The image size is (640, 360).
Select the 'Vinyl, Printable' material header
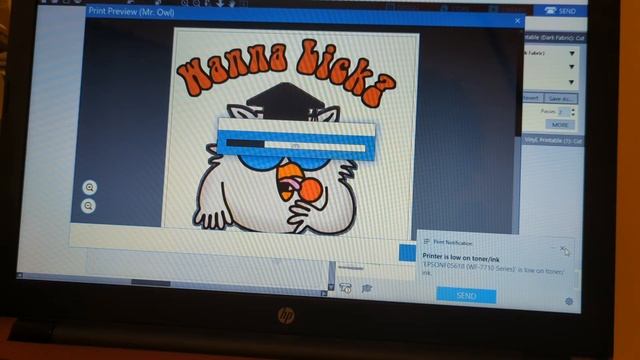(x=553, y=141)
